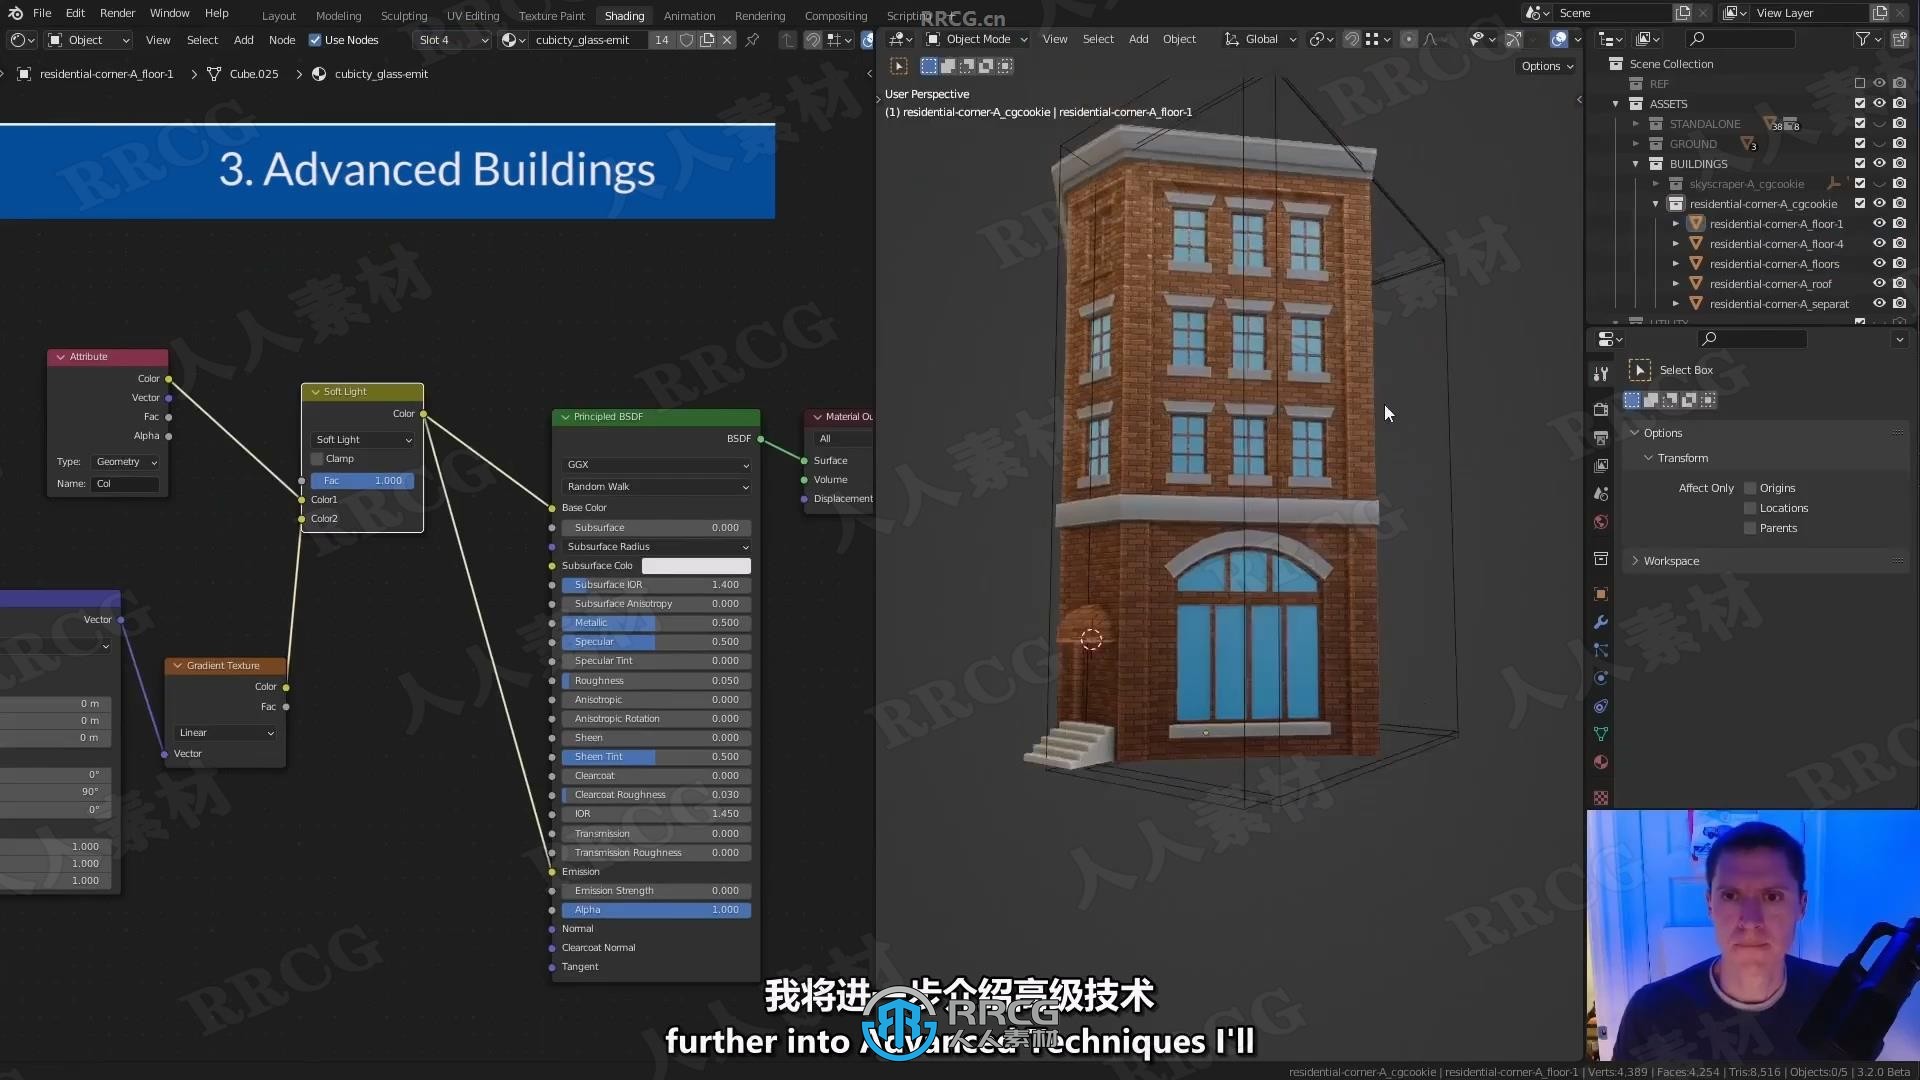Pin the node editor material
This screenshot has width=1920, height=1080.
(x=752, y=40)
